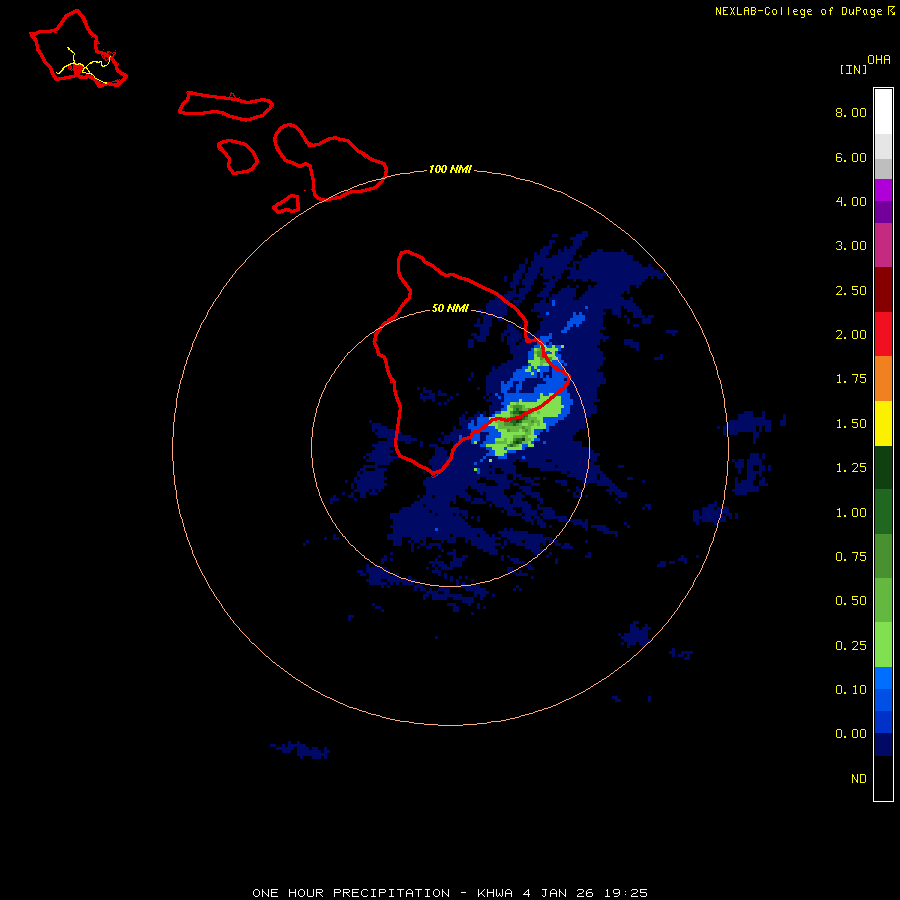Select the bright magenta swatch above 4.00
Image resolution: width=900 pixels, height=900 pixels.
pos(883,190)
